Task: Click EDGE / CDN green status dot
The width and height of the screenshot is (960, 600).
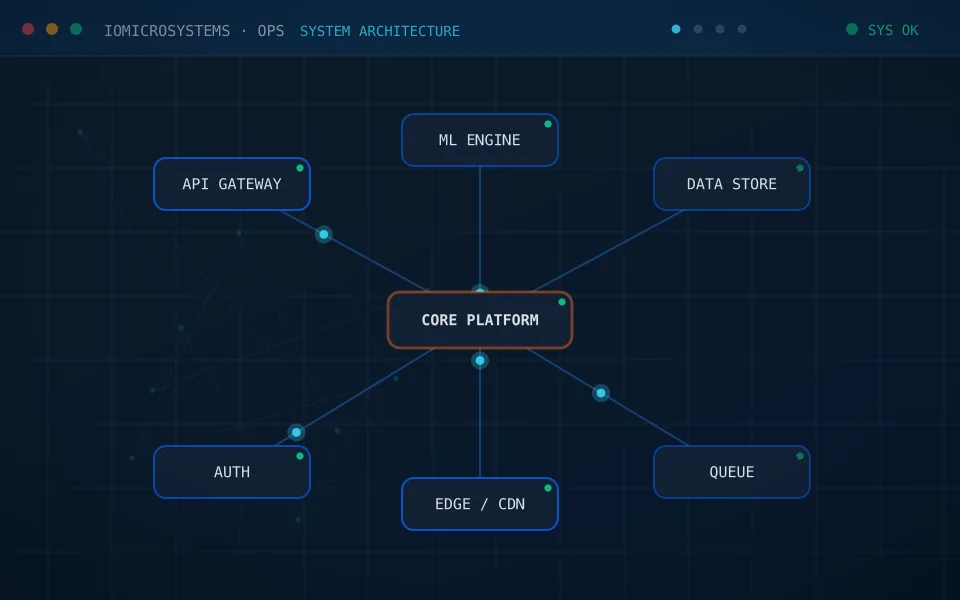Action: pyautogui.click(x=548, y=488)
